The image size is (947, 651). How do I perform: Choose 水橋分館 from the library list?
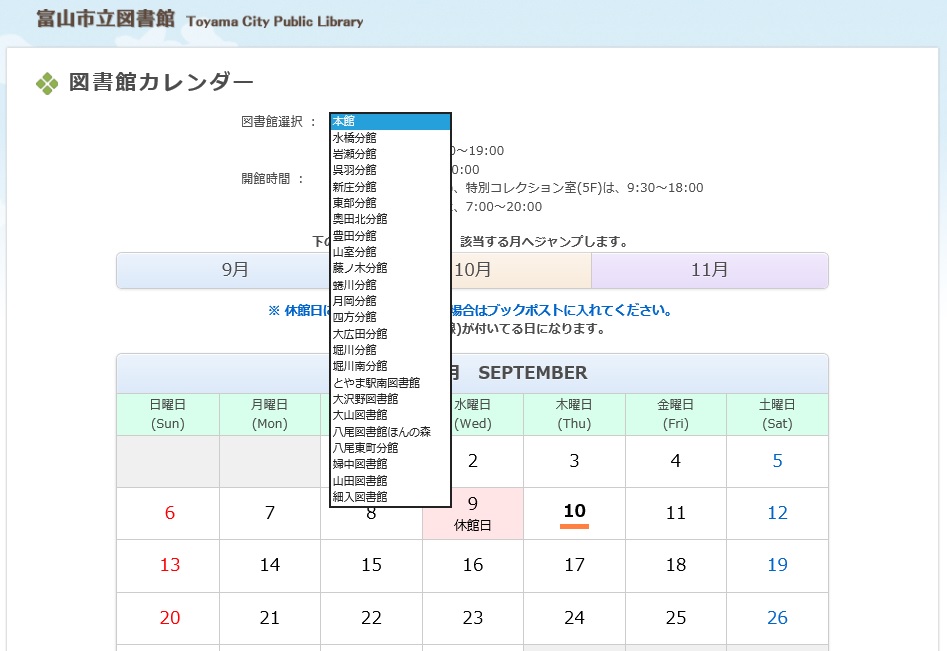coord(390,138)
